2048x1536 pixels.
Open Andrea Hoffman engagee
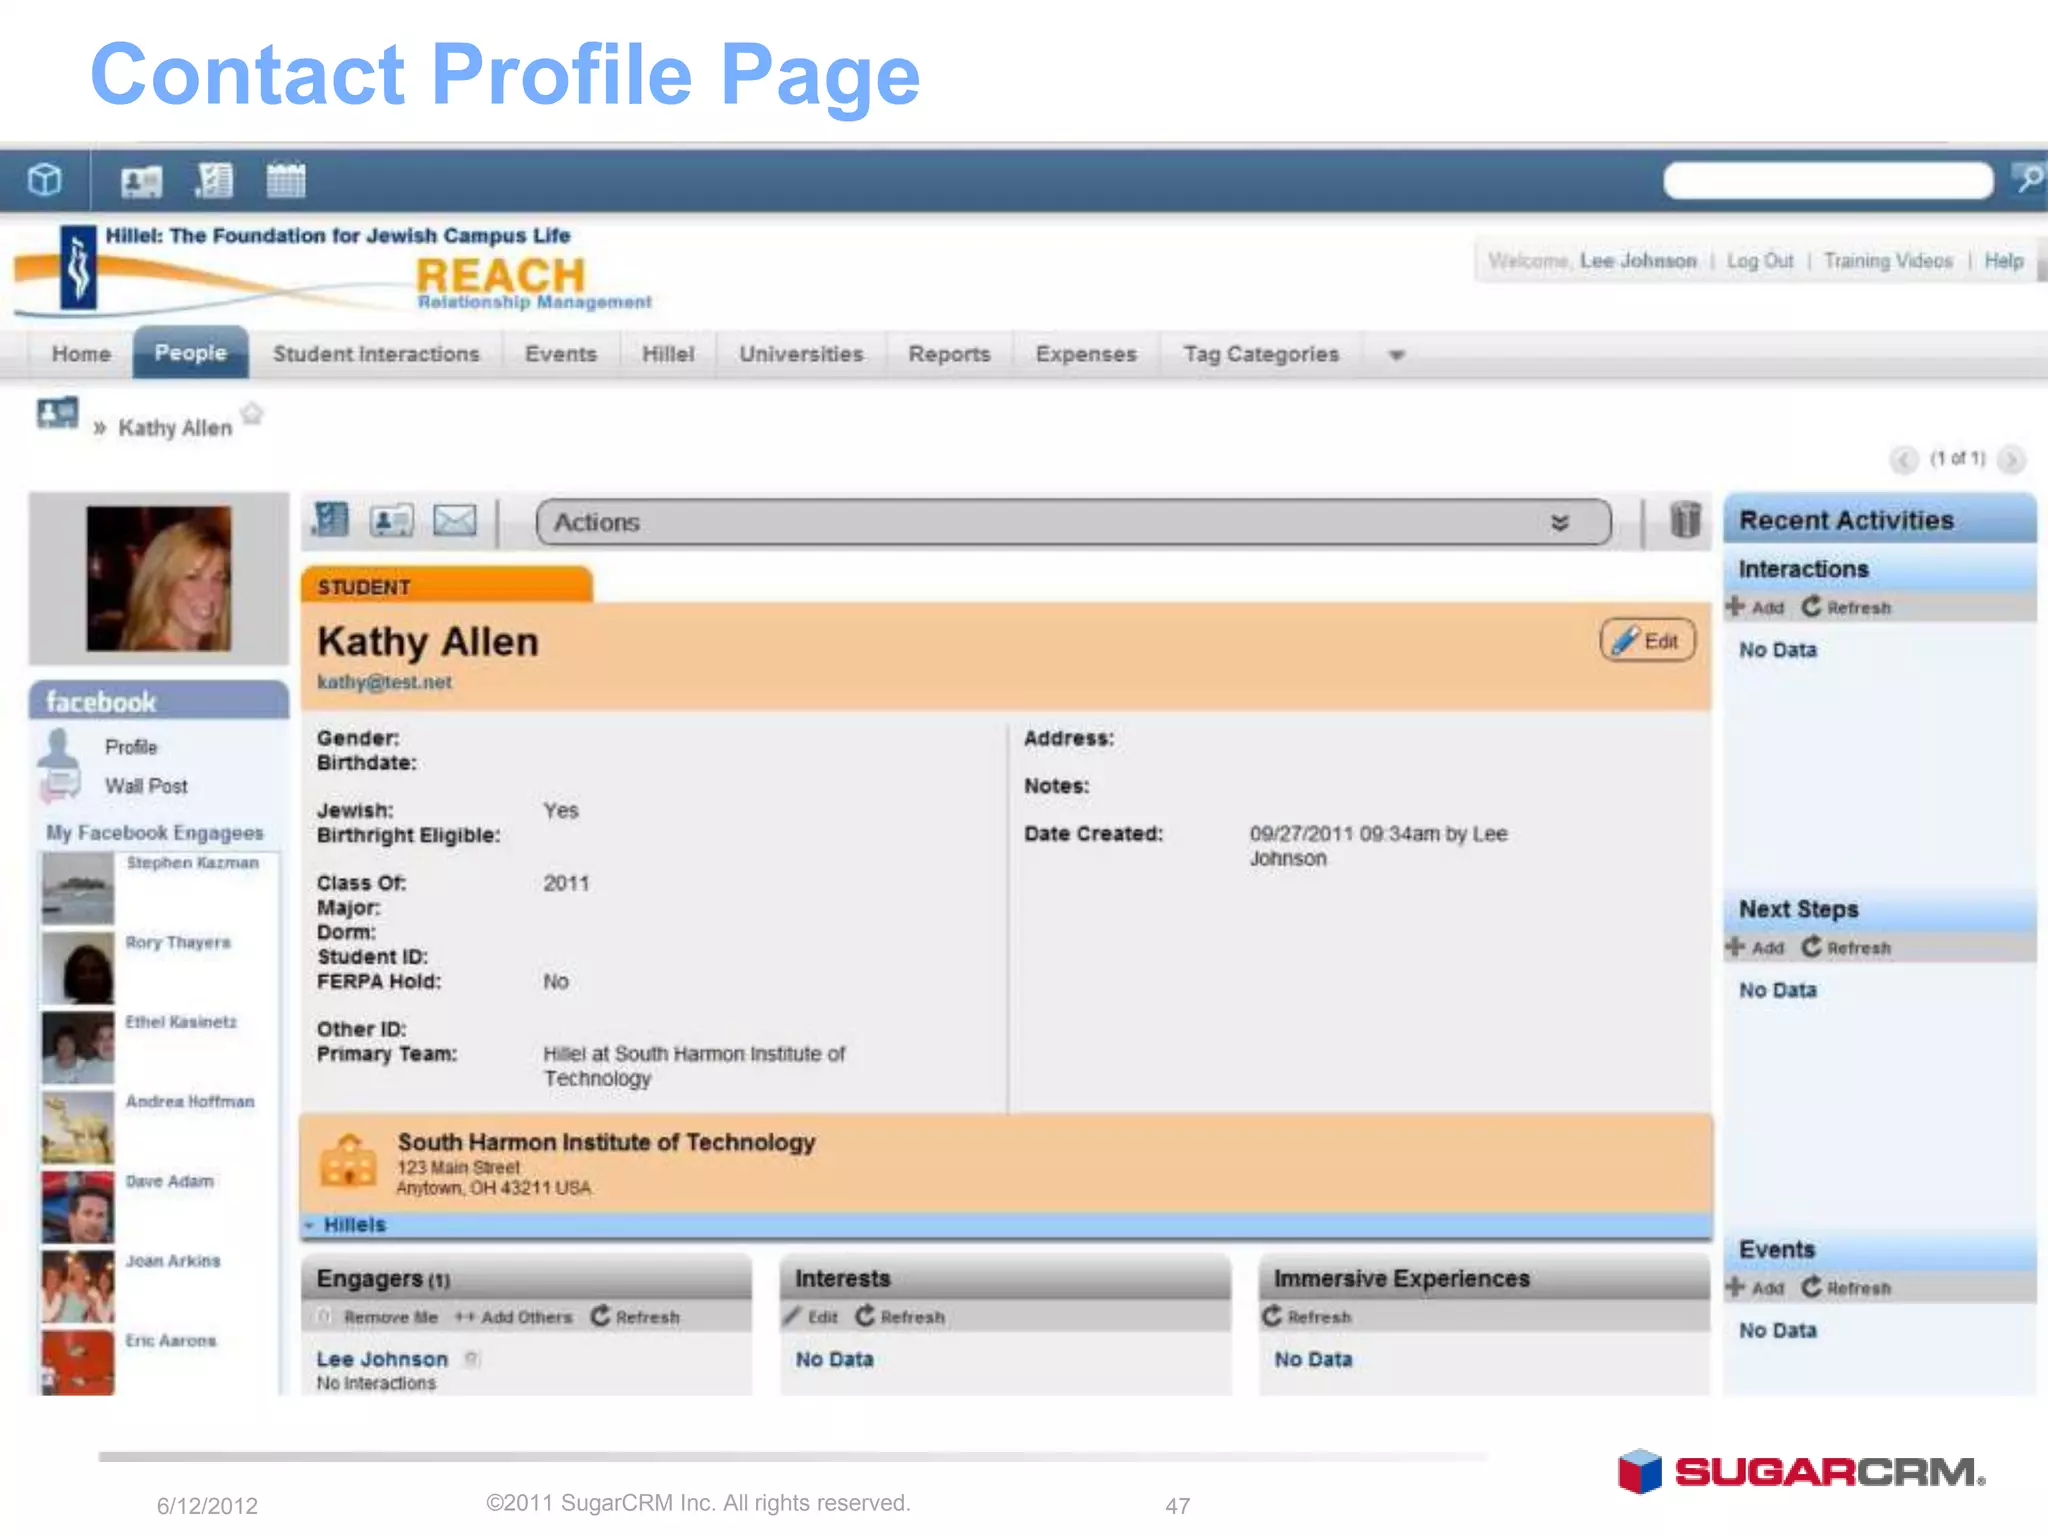point(190,1101)
